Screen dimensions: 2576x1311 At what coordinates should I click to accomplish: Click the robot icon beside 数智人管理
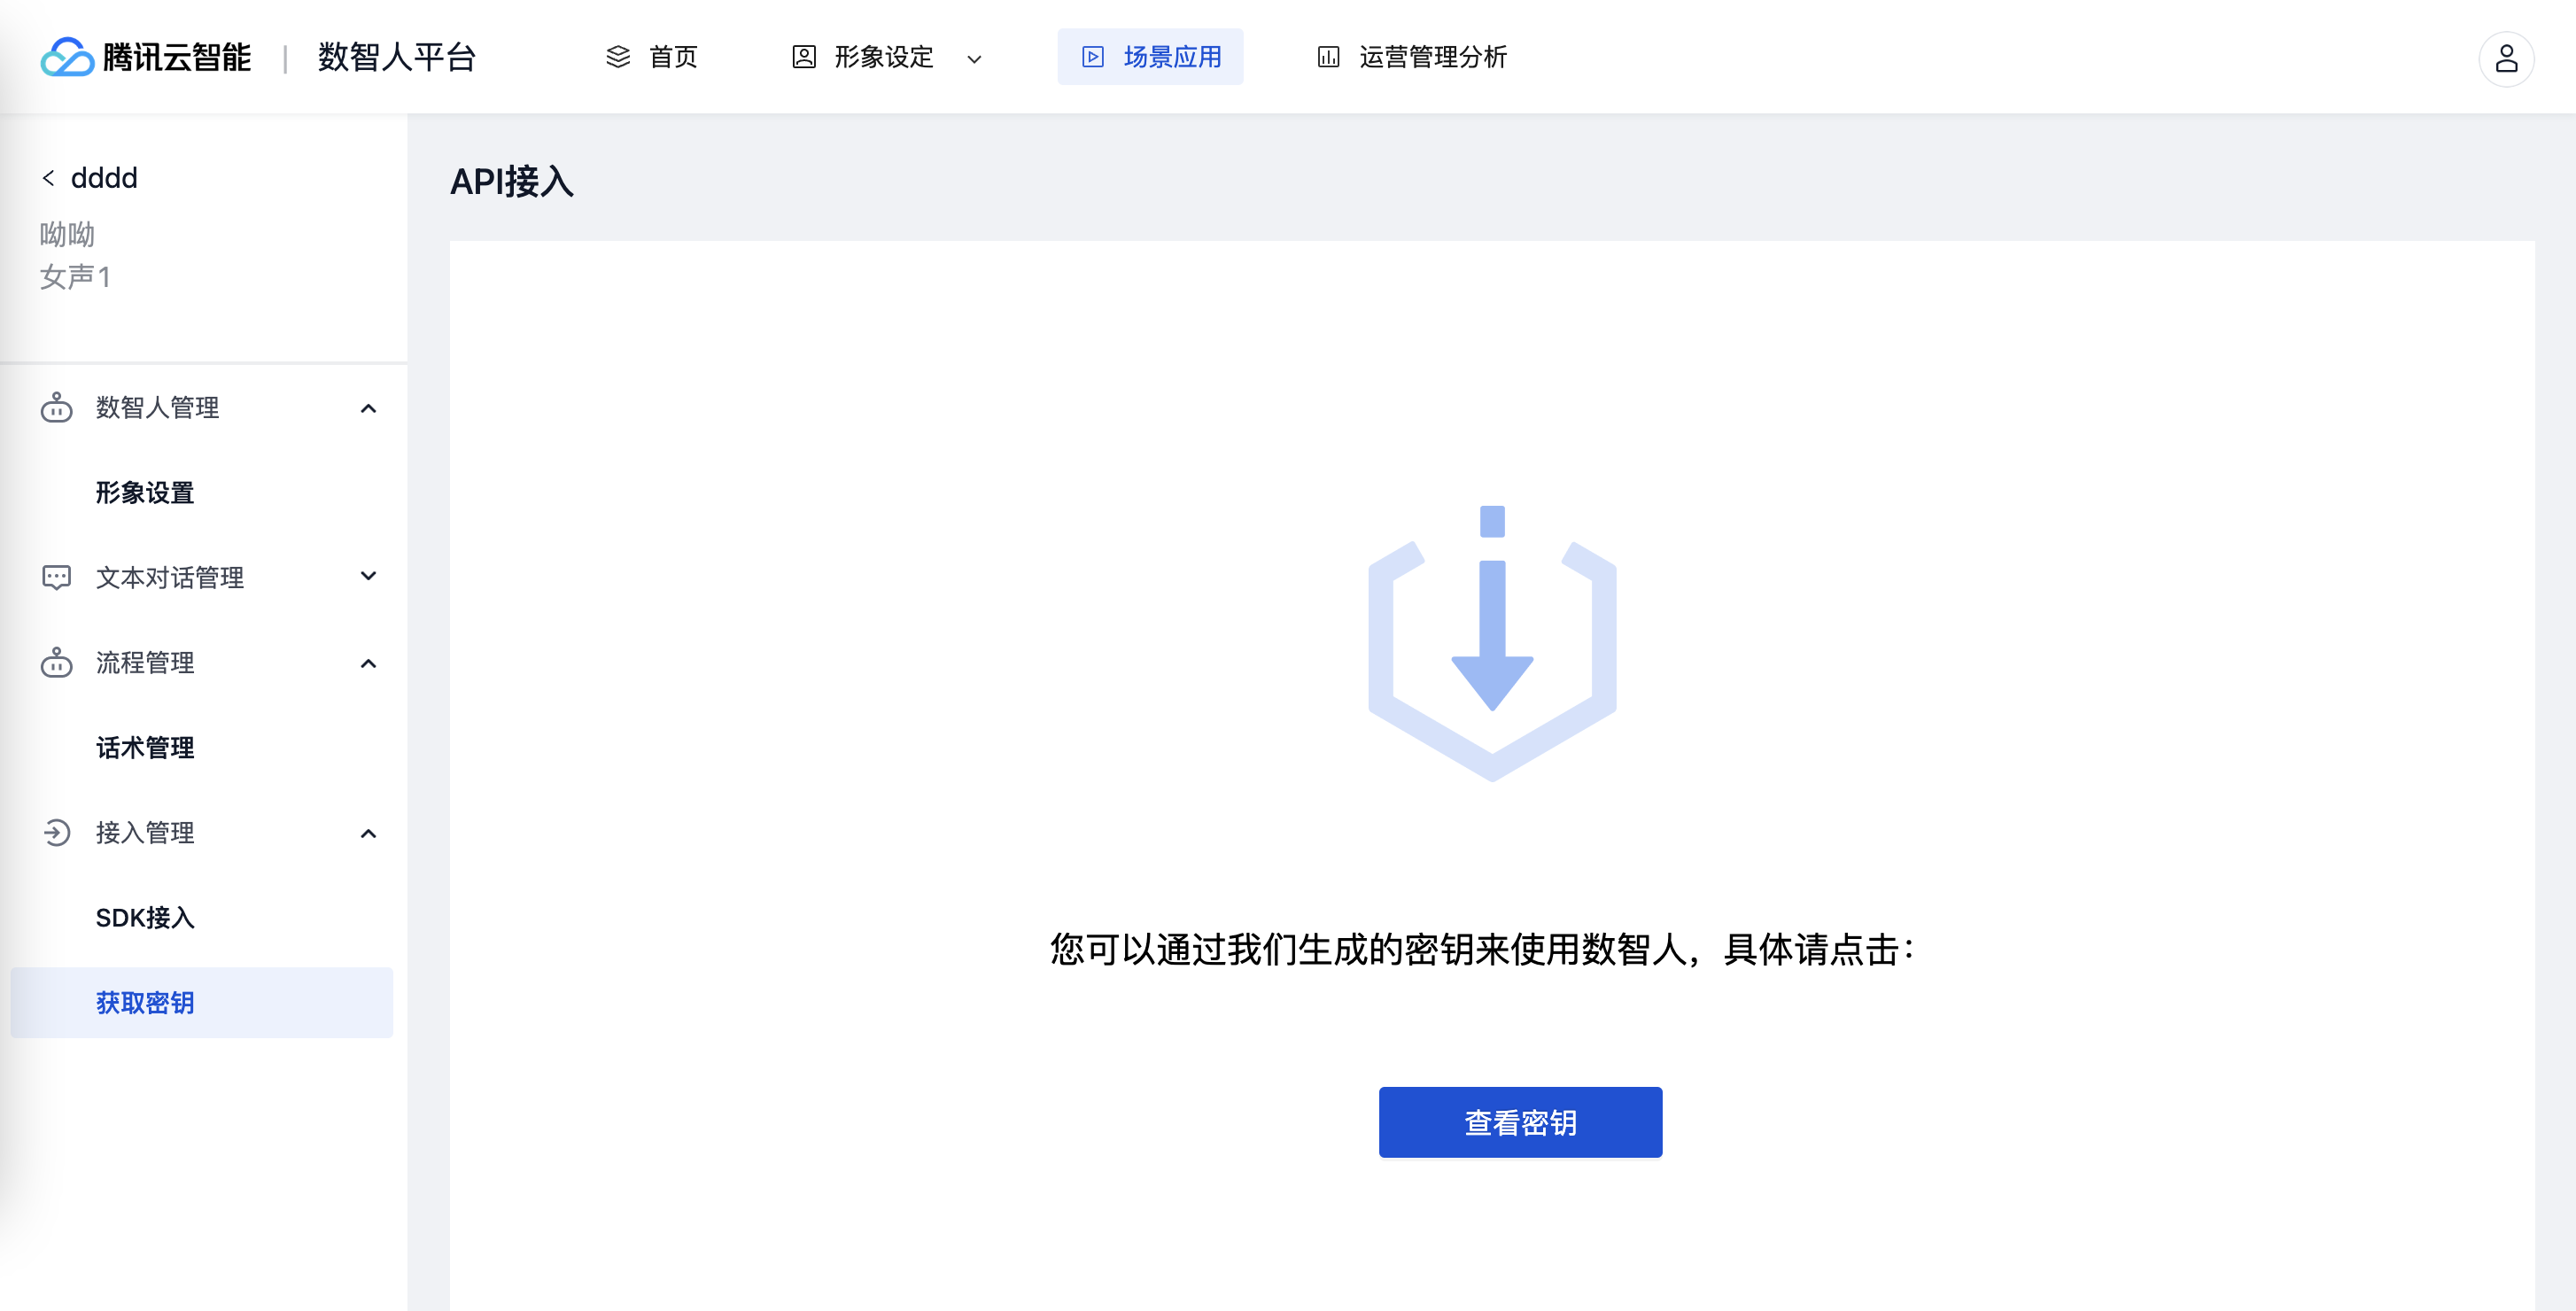click(56, 408)
